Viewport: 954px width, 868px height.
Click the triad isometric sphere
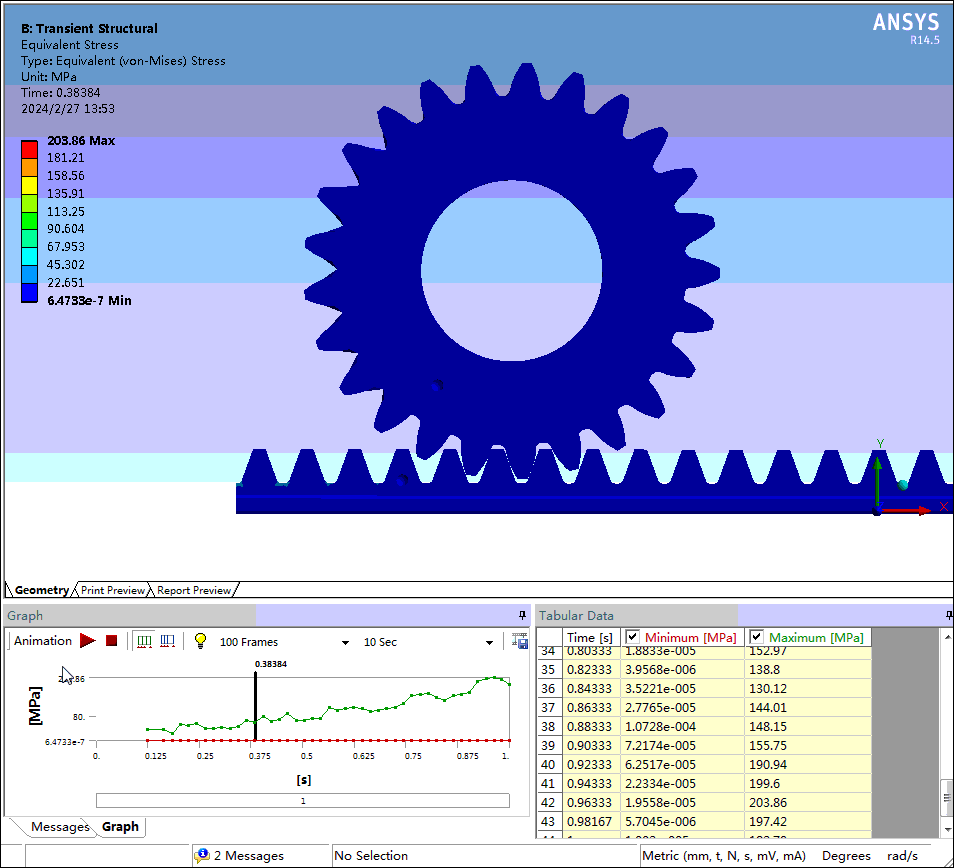(903, 485)
